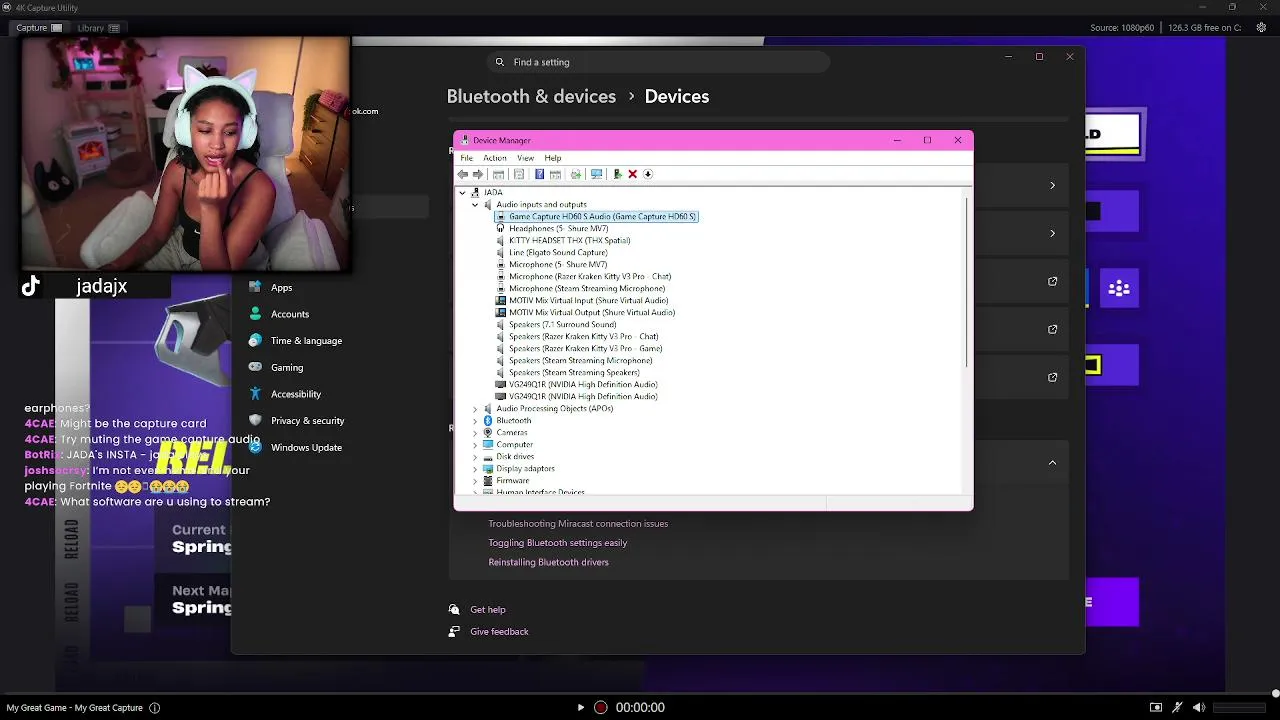Click the microphone mute icon in the bottom bar
1280x720 pixels.
point(1177,708)
